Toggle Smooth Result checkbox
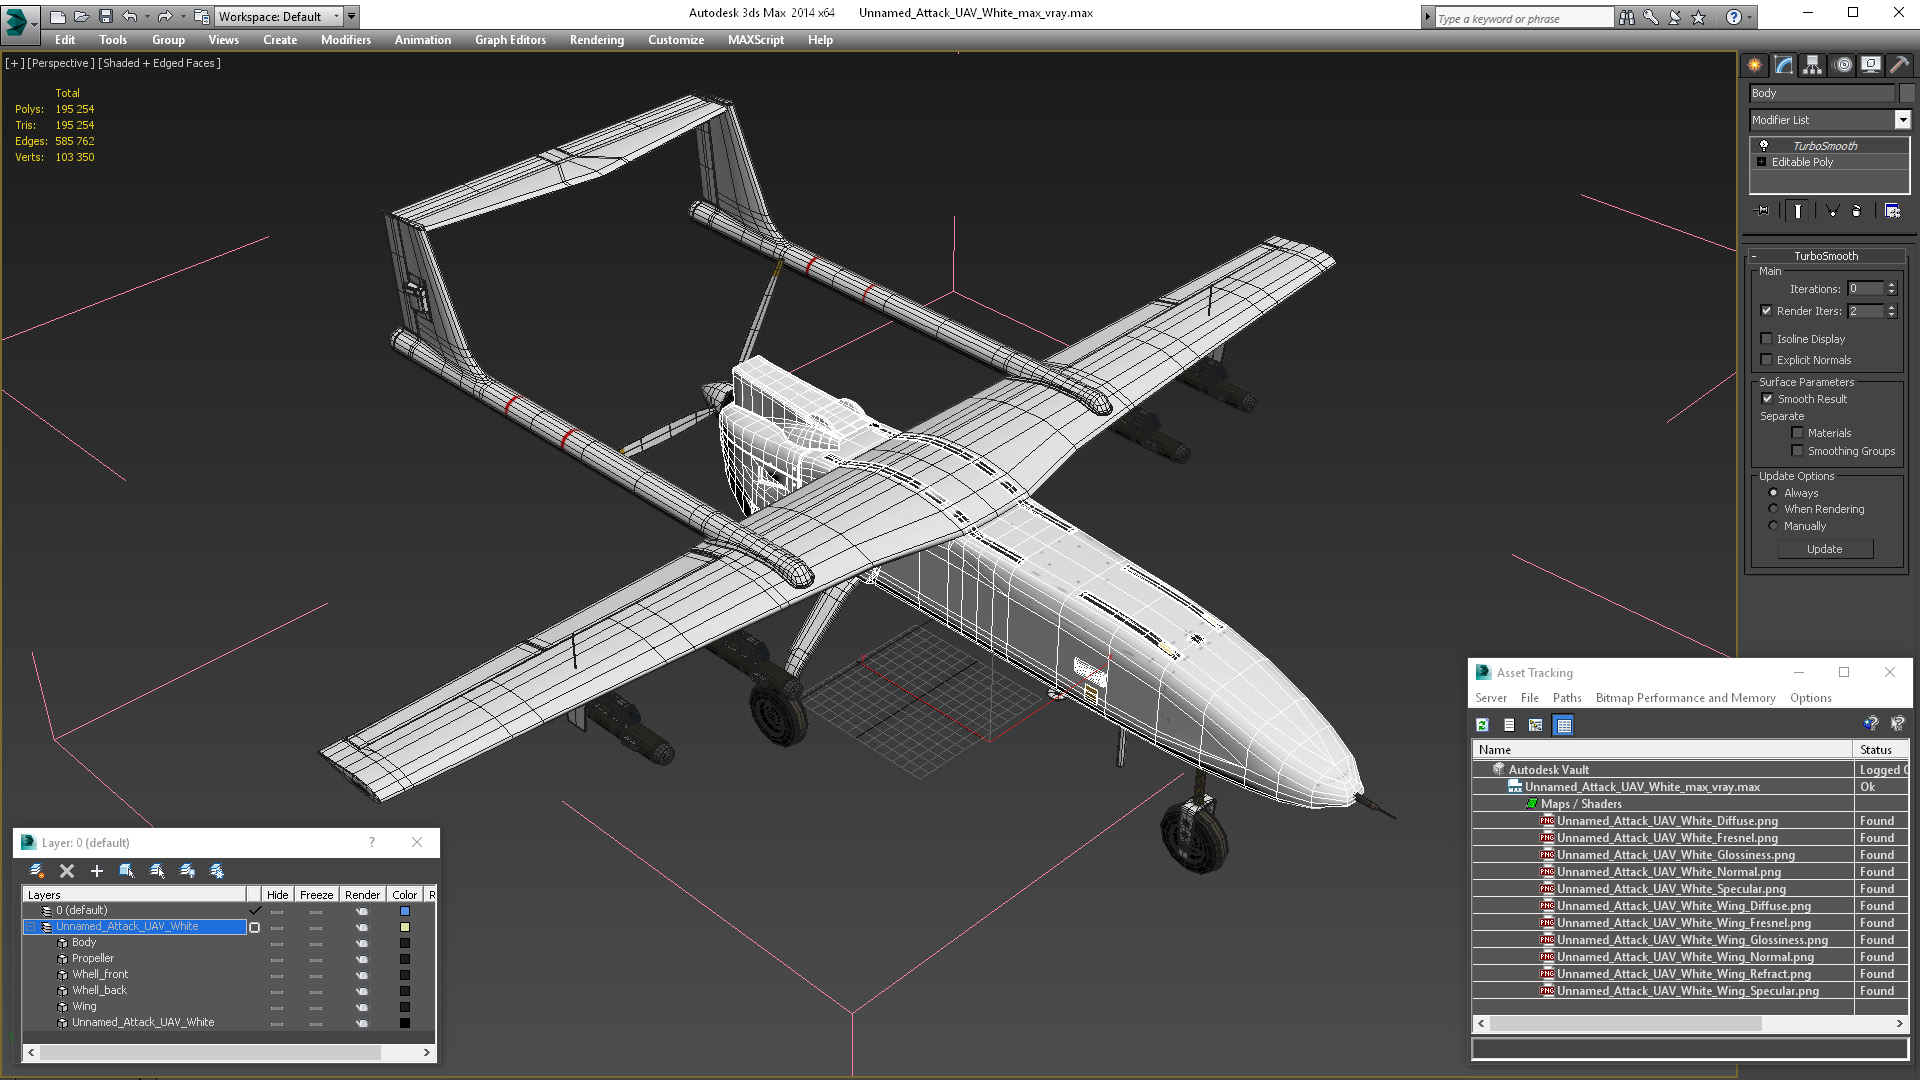The image size is (1920, 1080). coord(1767,399)
